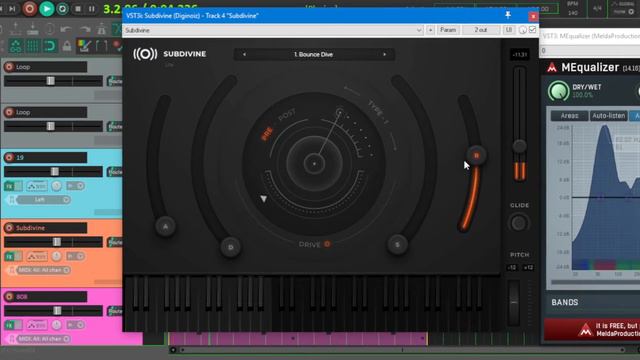640x360 pixels.
Task: Open BANDS section in MEqualizer
Action: pyautogui.click(x=565, y=302)
